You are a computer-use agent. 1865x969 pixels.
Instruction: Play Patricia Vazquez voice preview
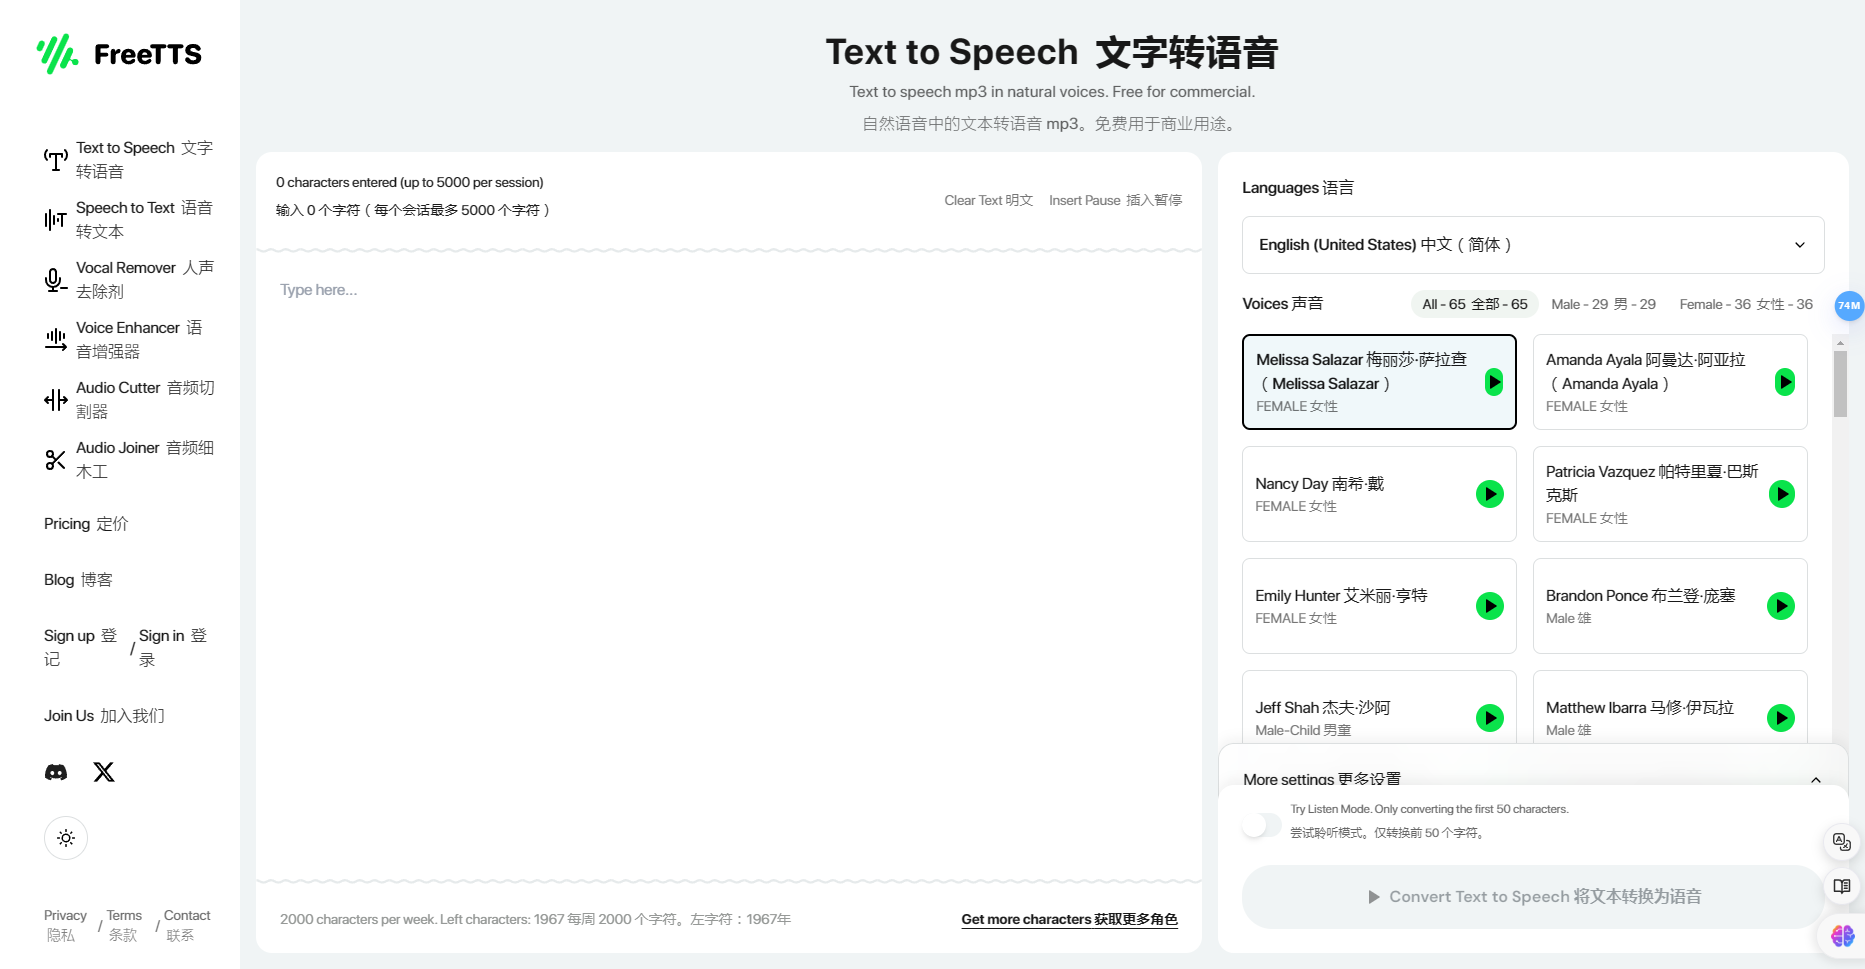[1782, 494]
